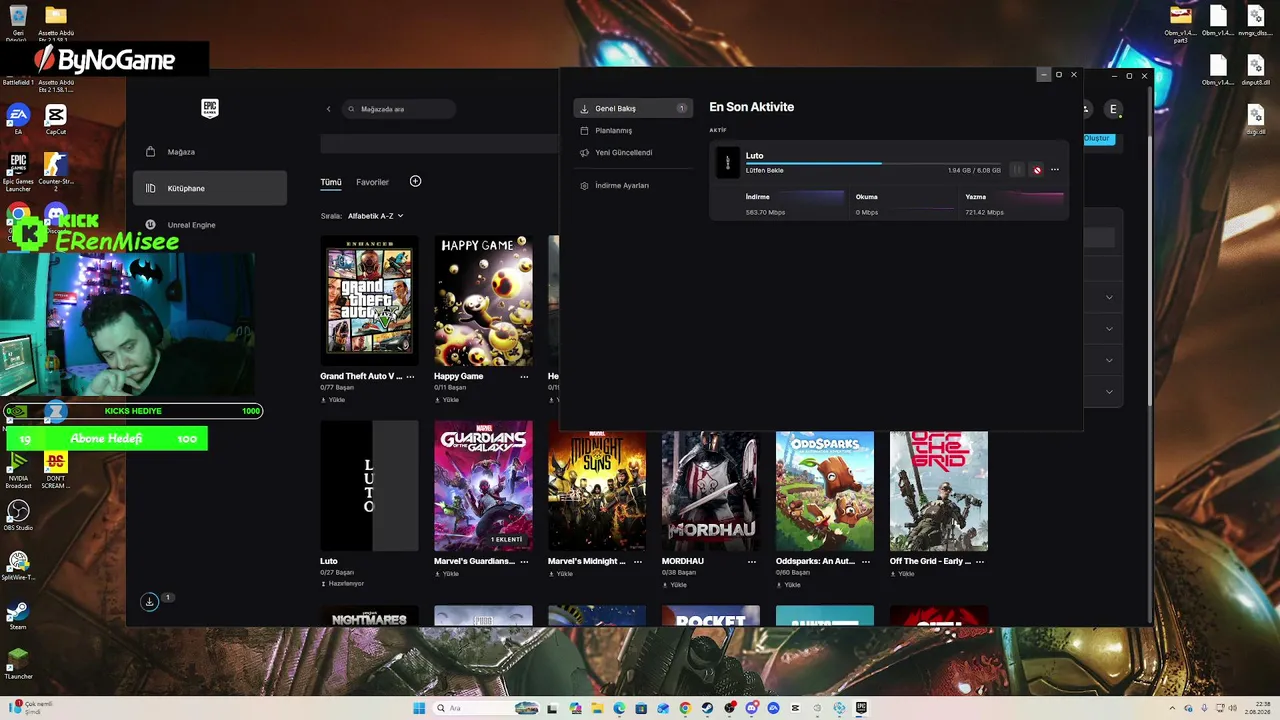Select Kütüphane in Epic sidebar
Viewport: 1280px width, 720px height.
[x=210, y=188]
